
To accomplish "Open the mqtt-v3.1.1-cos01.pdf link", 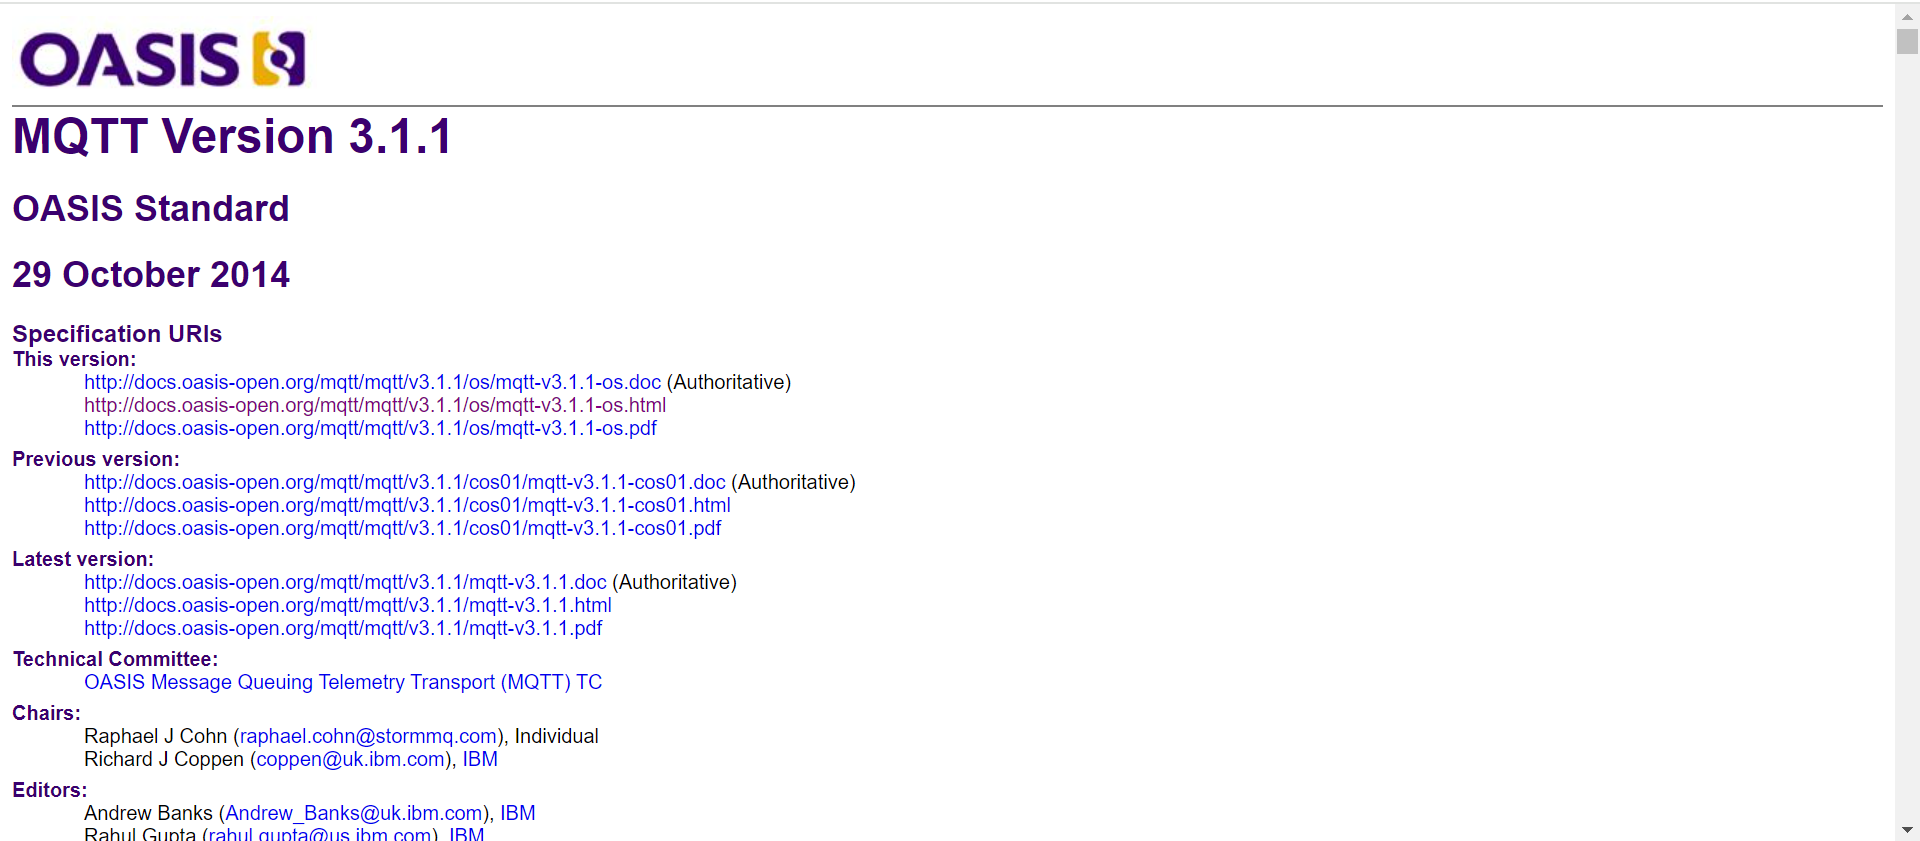I will 402,528.
